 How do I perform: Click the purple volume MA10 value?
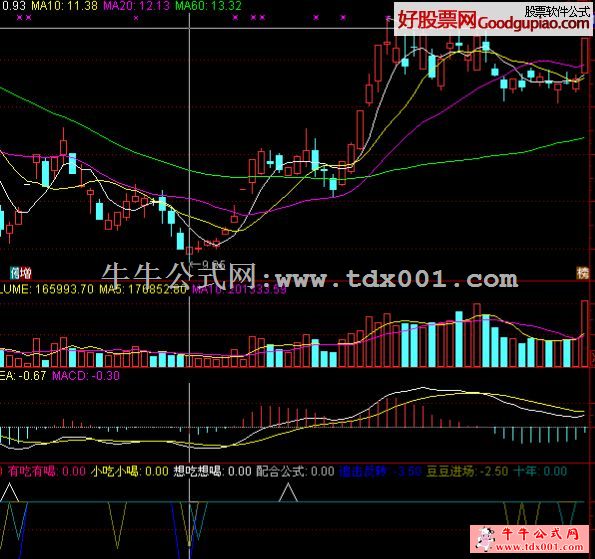[x=239, y=290]
